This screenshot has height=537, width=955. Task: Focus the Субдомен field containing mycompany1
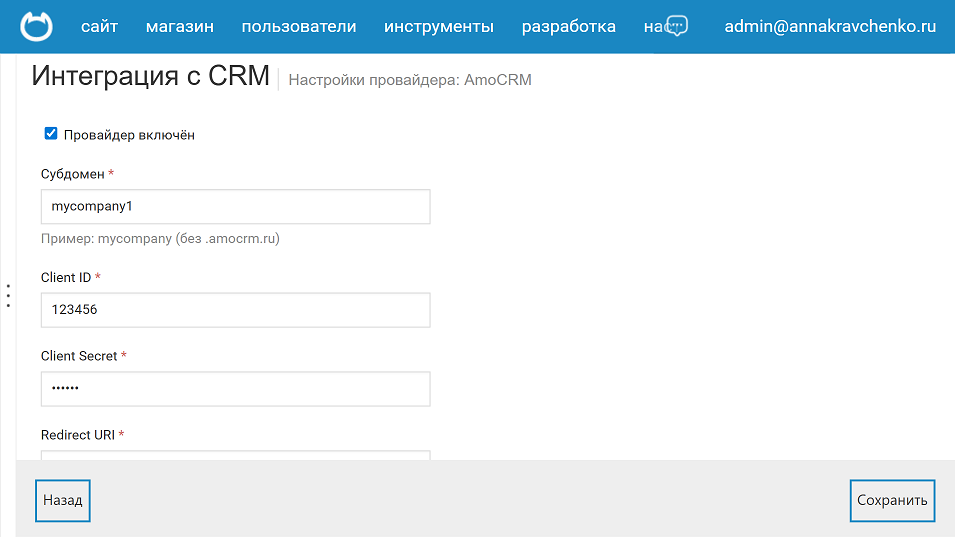[x=235, y=207]
